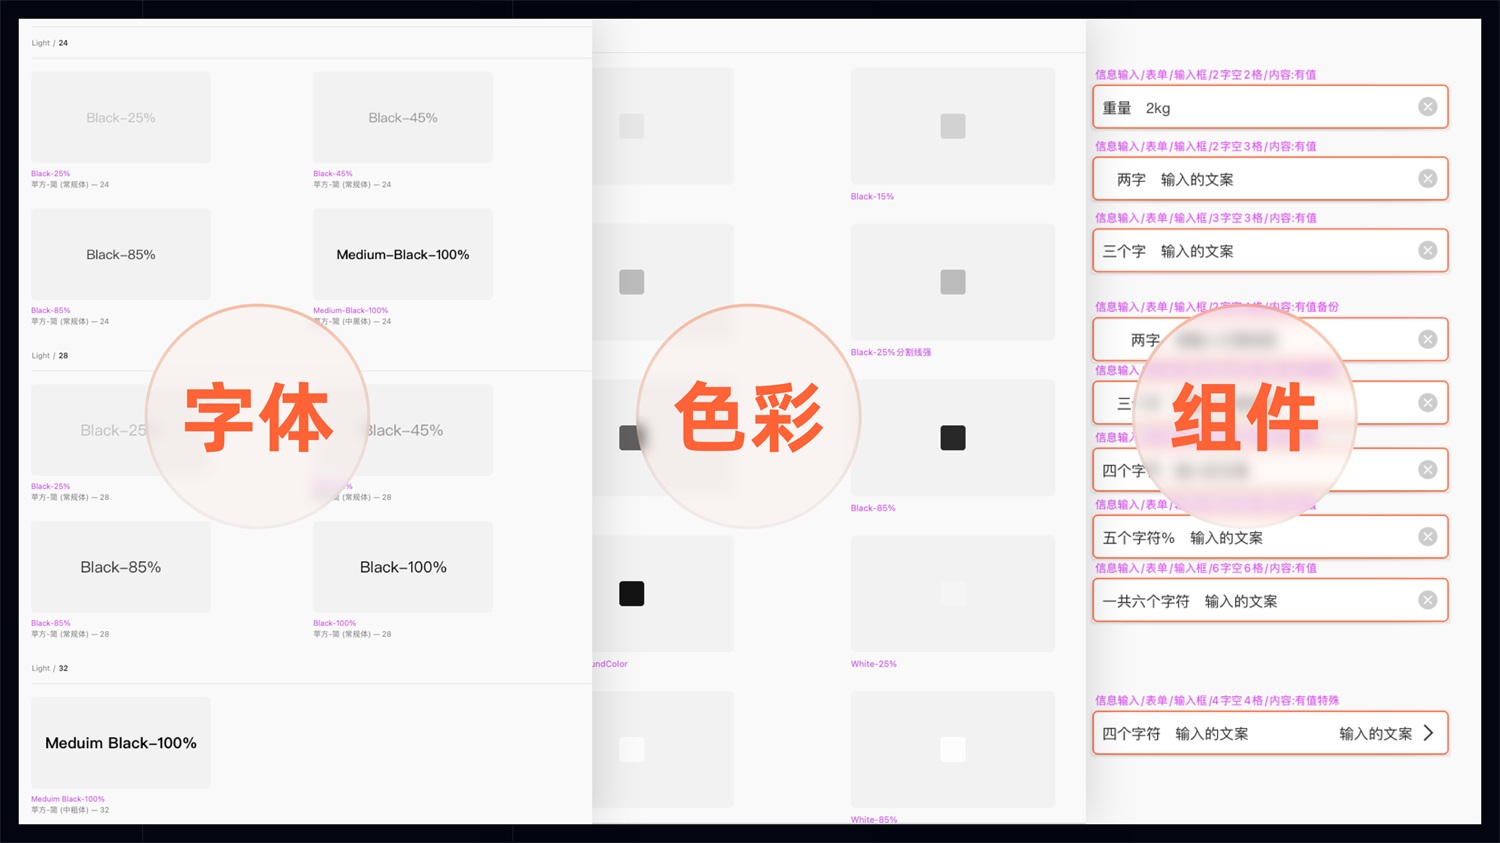Viewport: 1500px width, 843px height.
Task: Open the Black-100% font card
Action: (403, 567)
